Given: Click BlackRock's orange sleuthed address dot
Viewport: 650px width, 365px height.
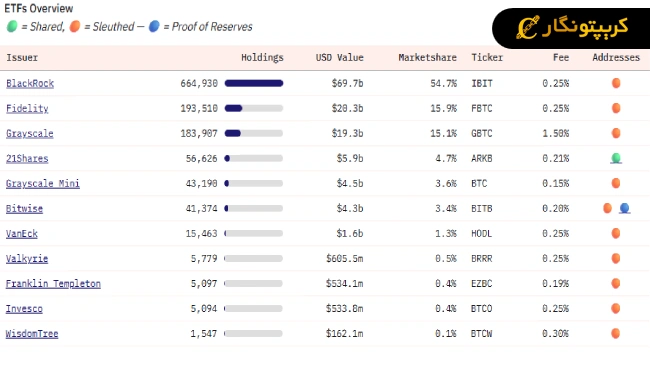Looking at the screenshot, I should click(616, 83).
